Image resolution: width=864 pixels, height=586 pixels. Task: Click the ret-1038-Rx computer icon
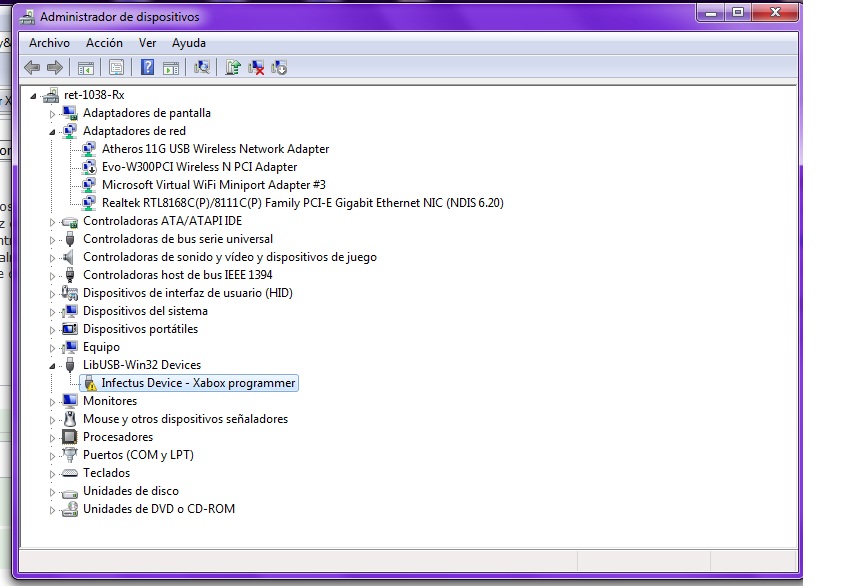tap(51, 95)
